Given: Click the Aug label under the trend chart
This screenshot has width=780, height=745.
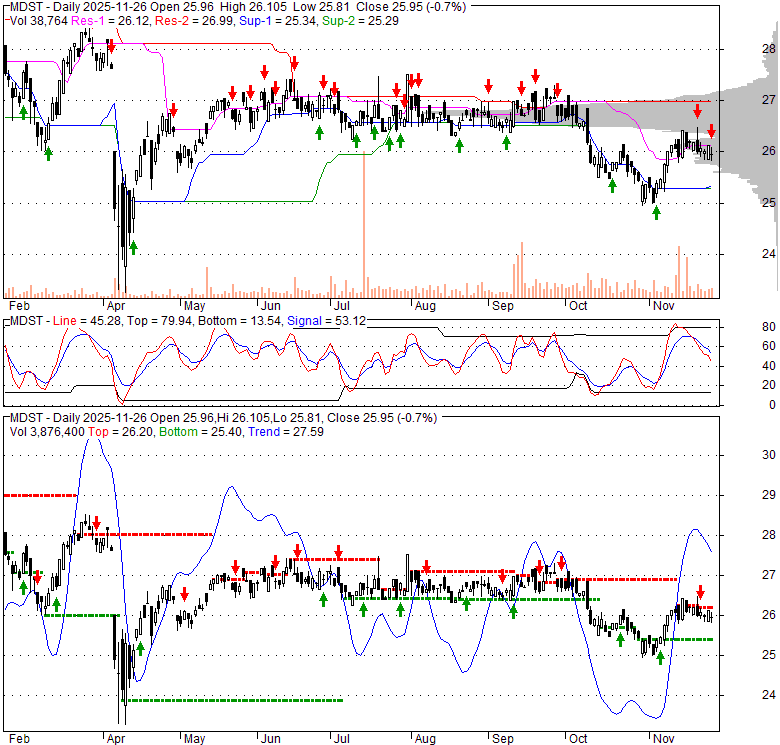Looking at the screenshot, I should [425, 739].
